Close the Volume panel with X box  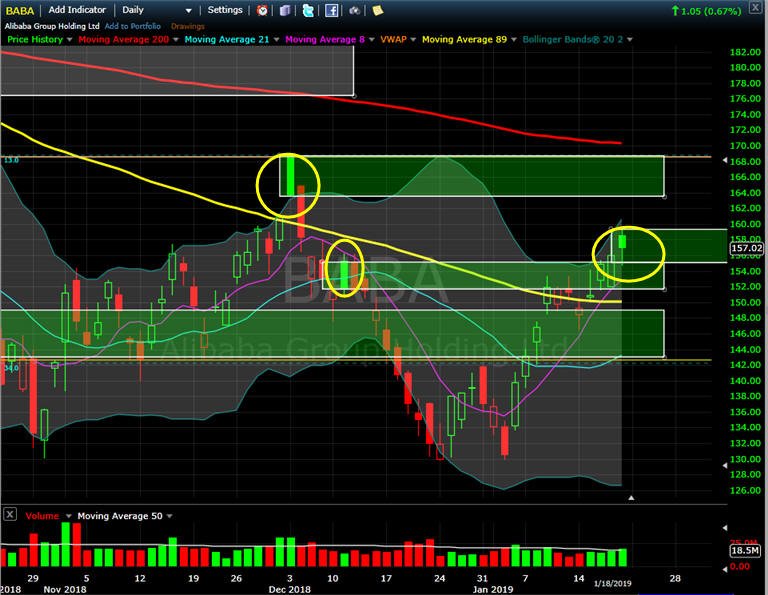[10, 515]
